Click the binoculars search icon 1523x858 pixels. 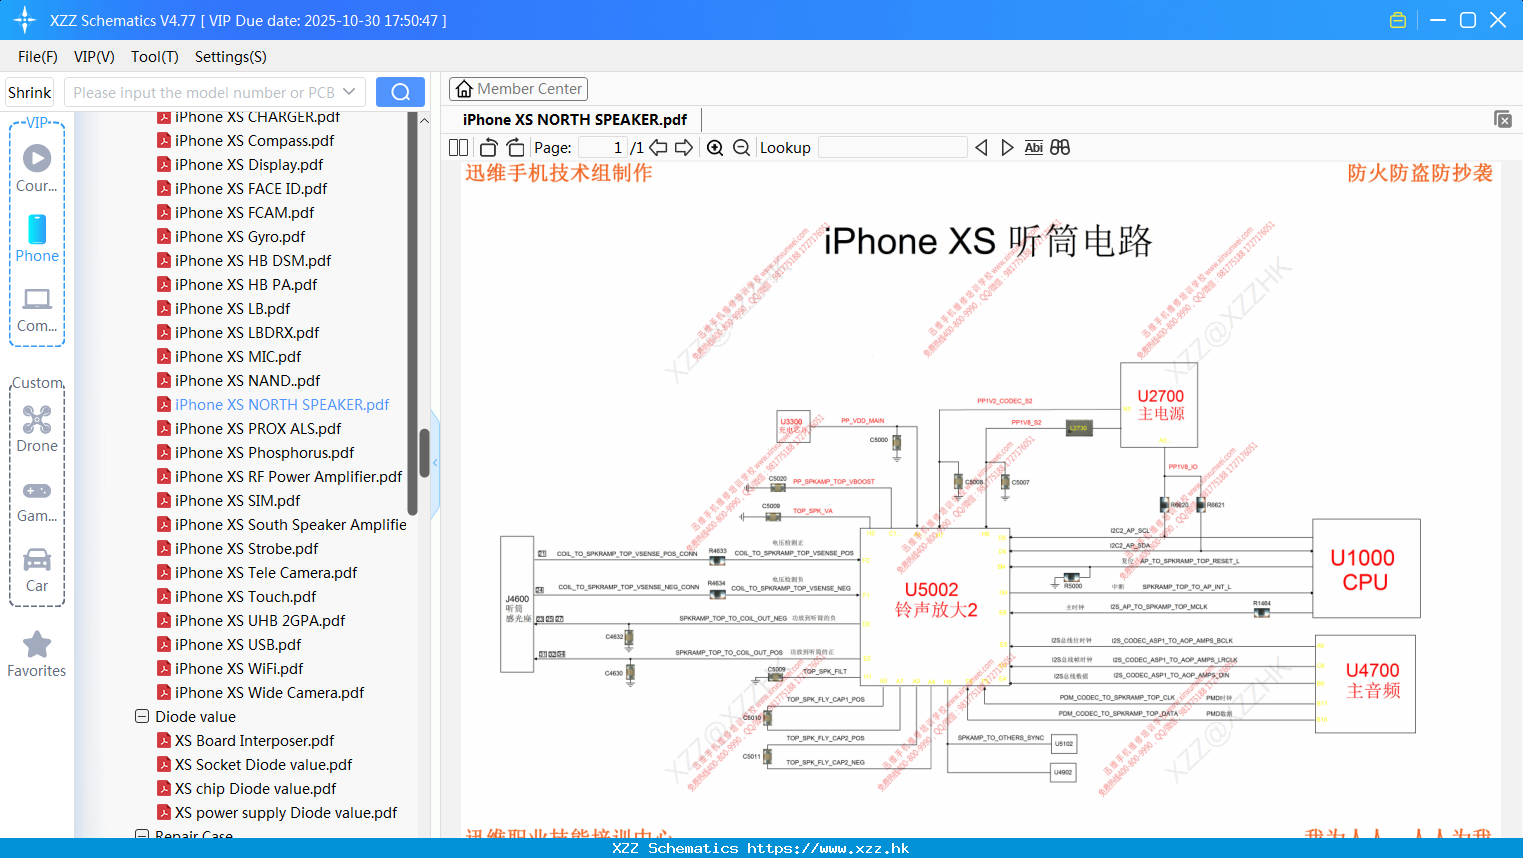coord(1060,147)
